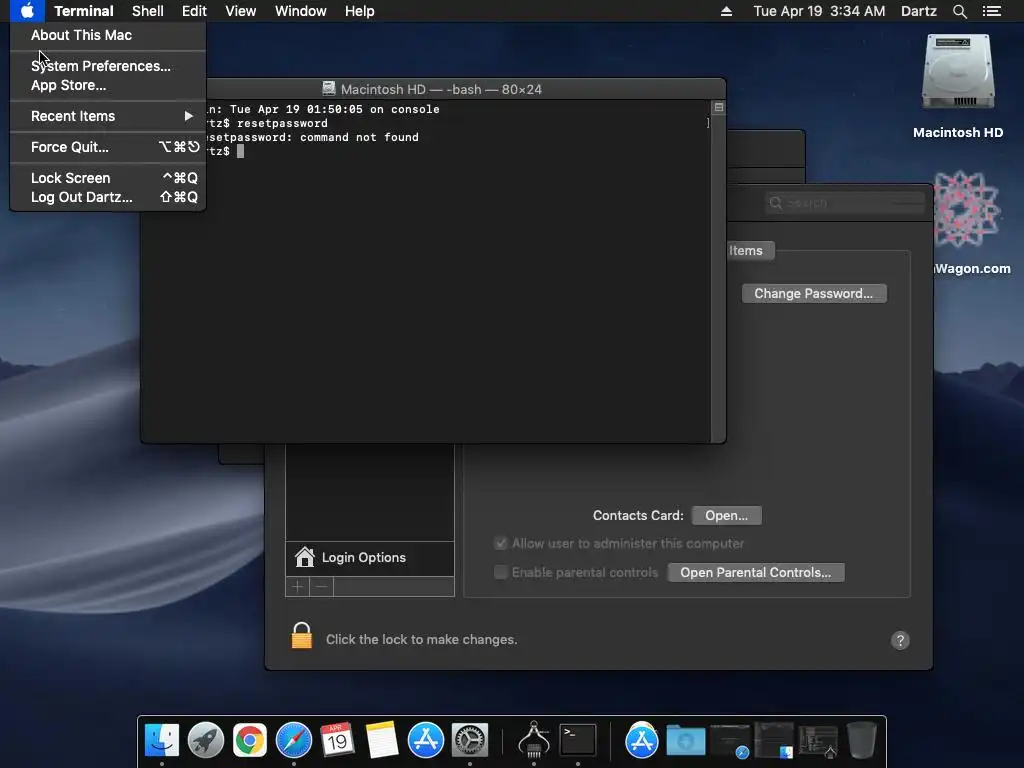Viewport: 1024px width, 768px height.
Task: Enable parental controls checkbox
Action: [x=501, y=572]
